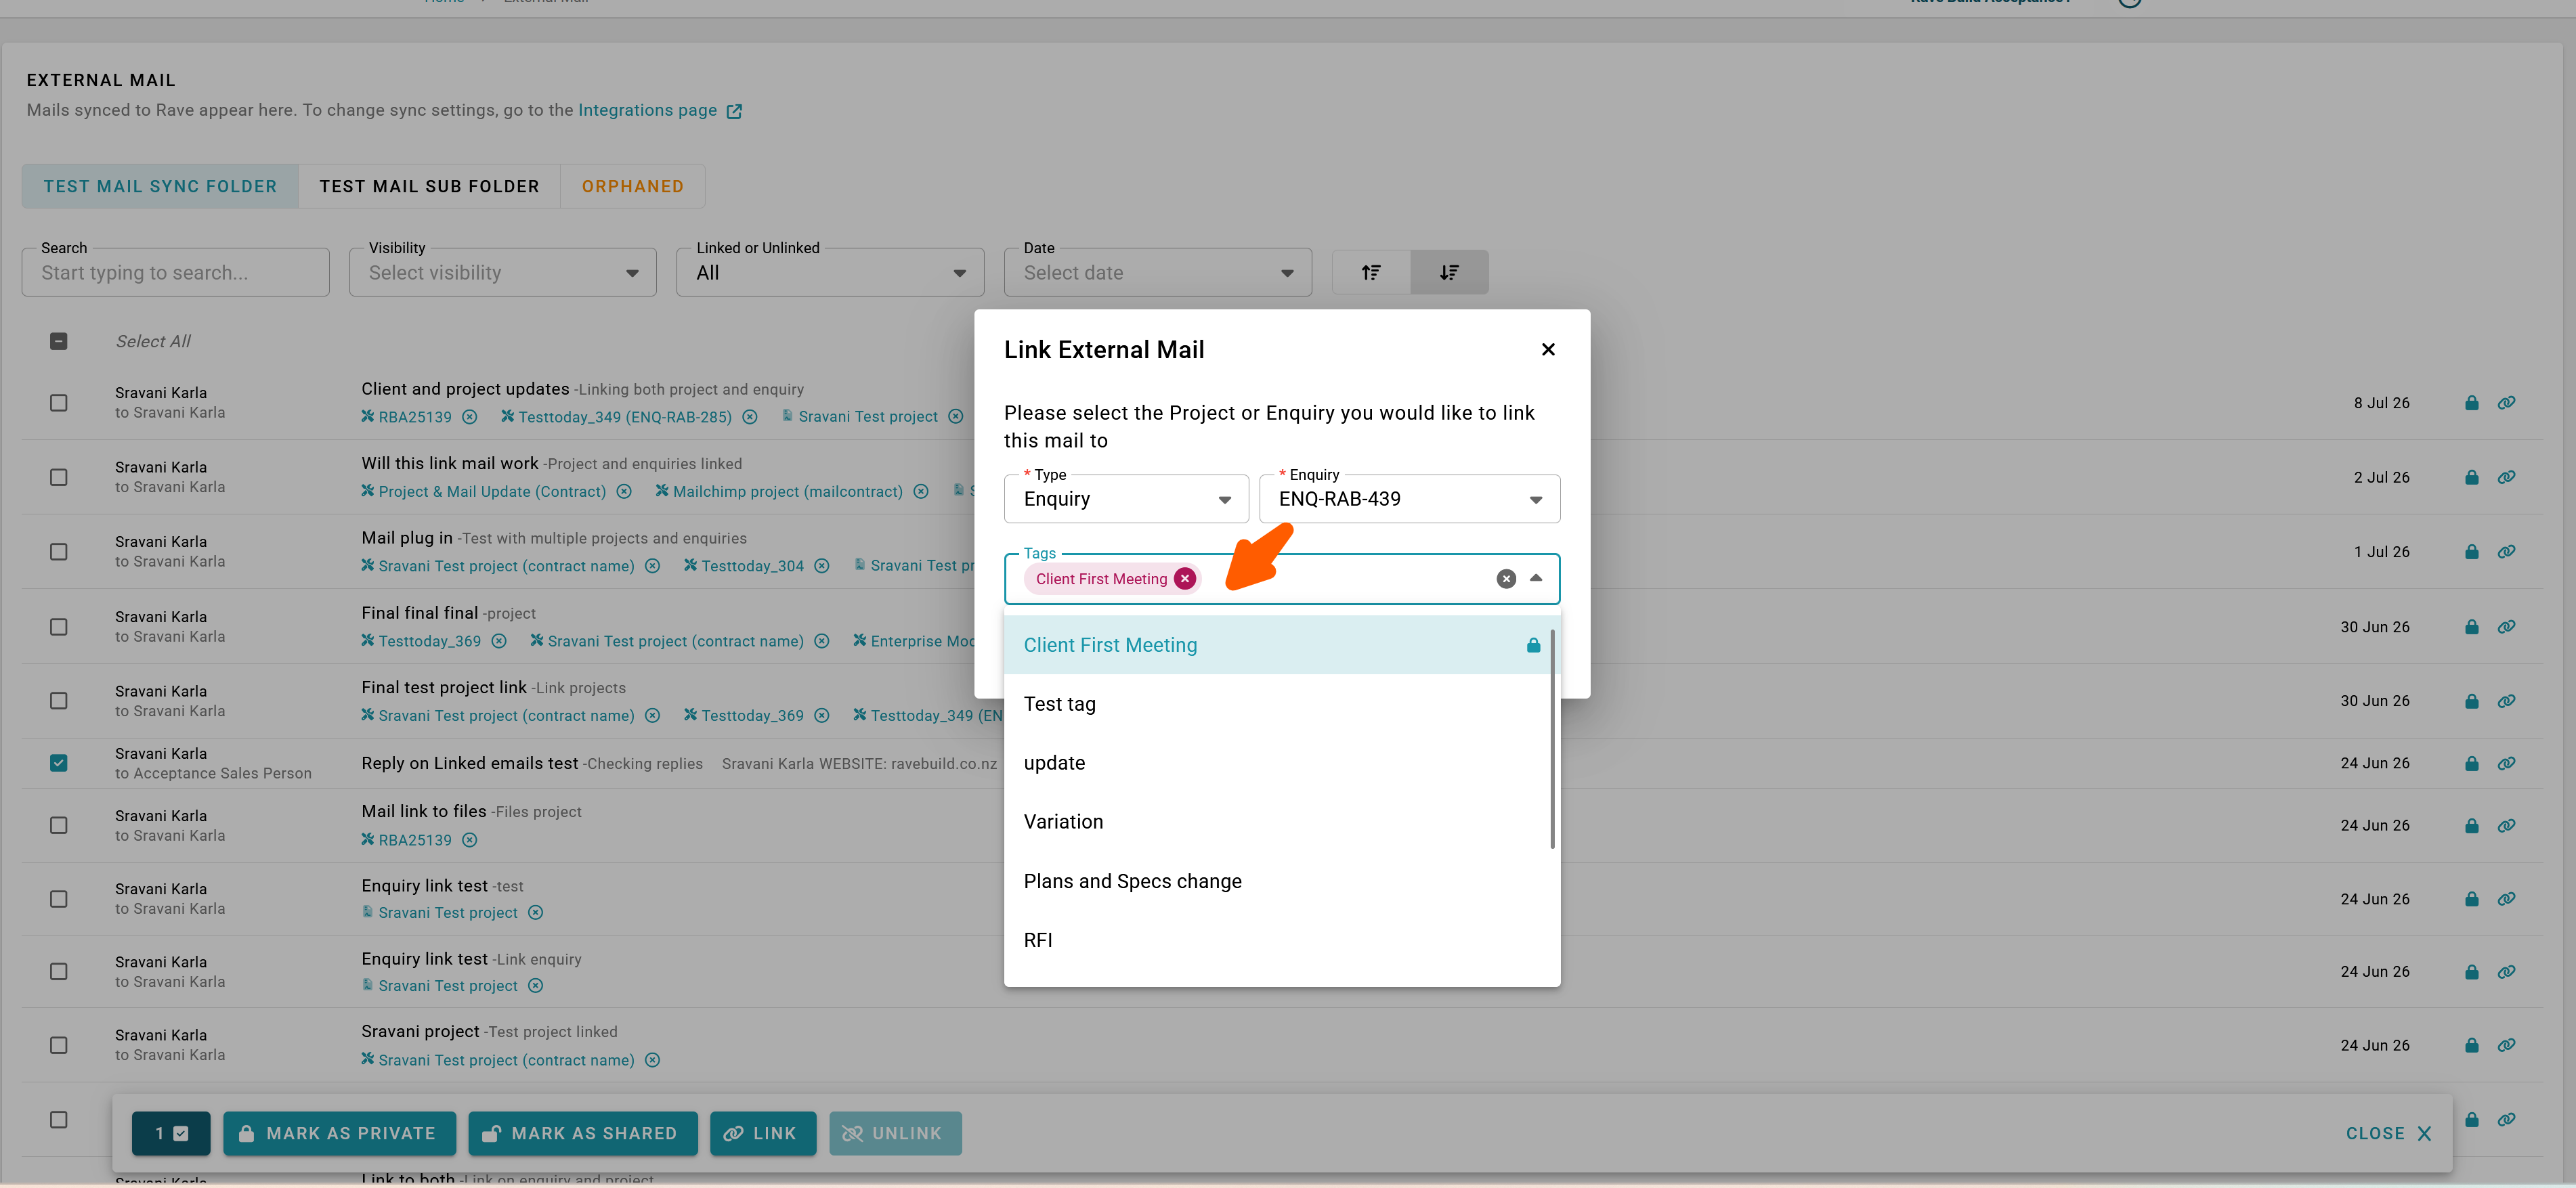Check the Sravani project mail row
The width and height of the screenshot is (2576, 1188).
[59, 1045]
